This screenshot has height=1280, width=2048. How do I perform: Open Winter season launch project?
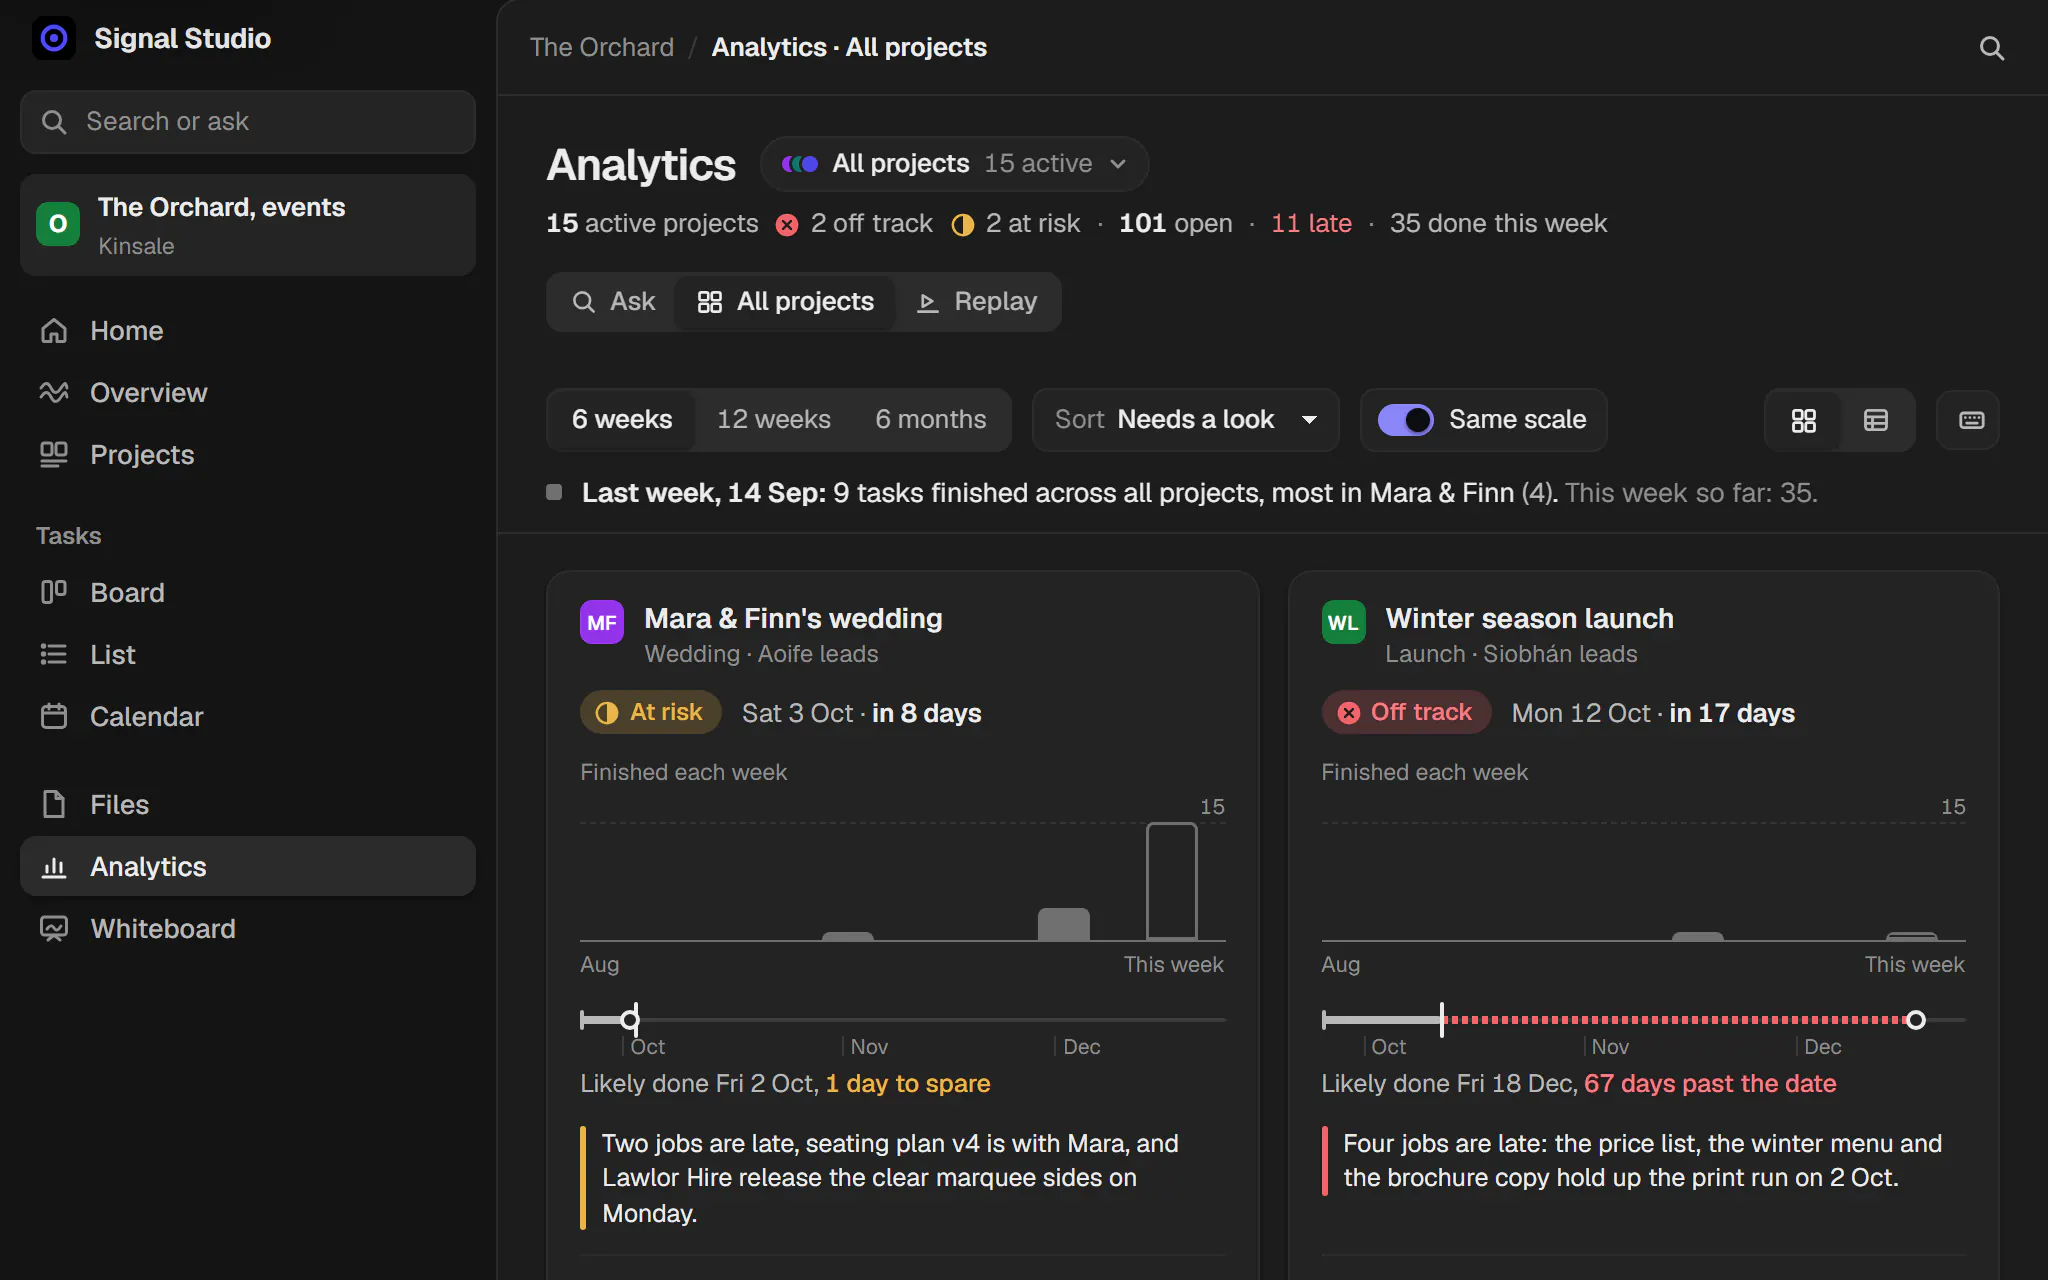1530,619
